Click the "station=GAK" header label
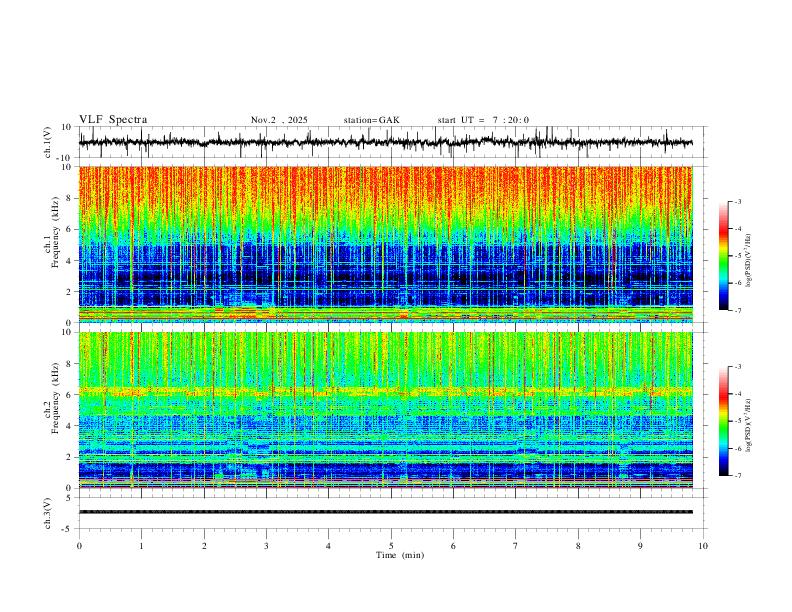Image resolution: width=792 pixels, height=612 pixels. click(x=371, y=120)
